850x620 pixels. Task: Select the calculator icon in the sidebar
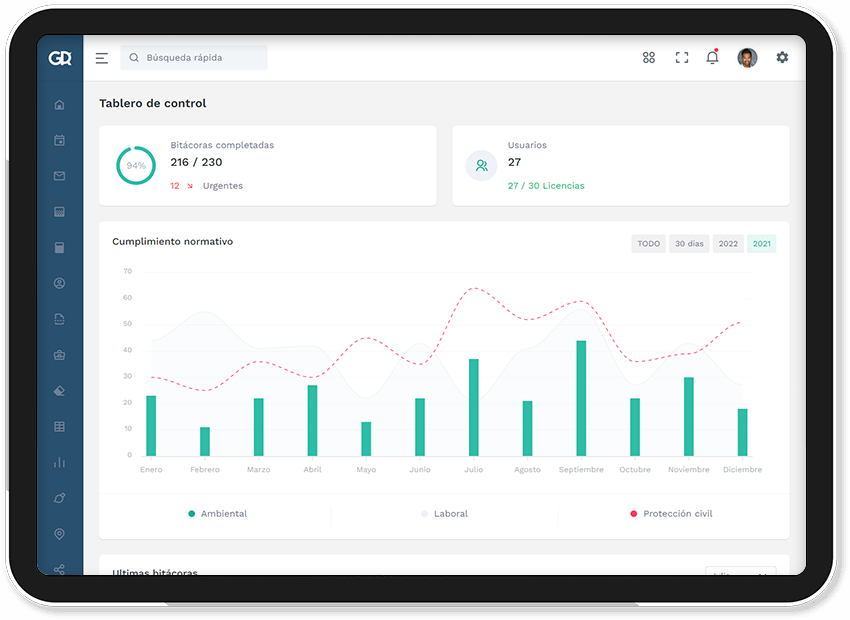(59, 248)
